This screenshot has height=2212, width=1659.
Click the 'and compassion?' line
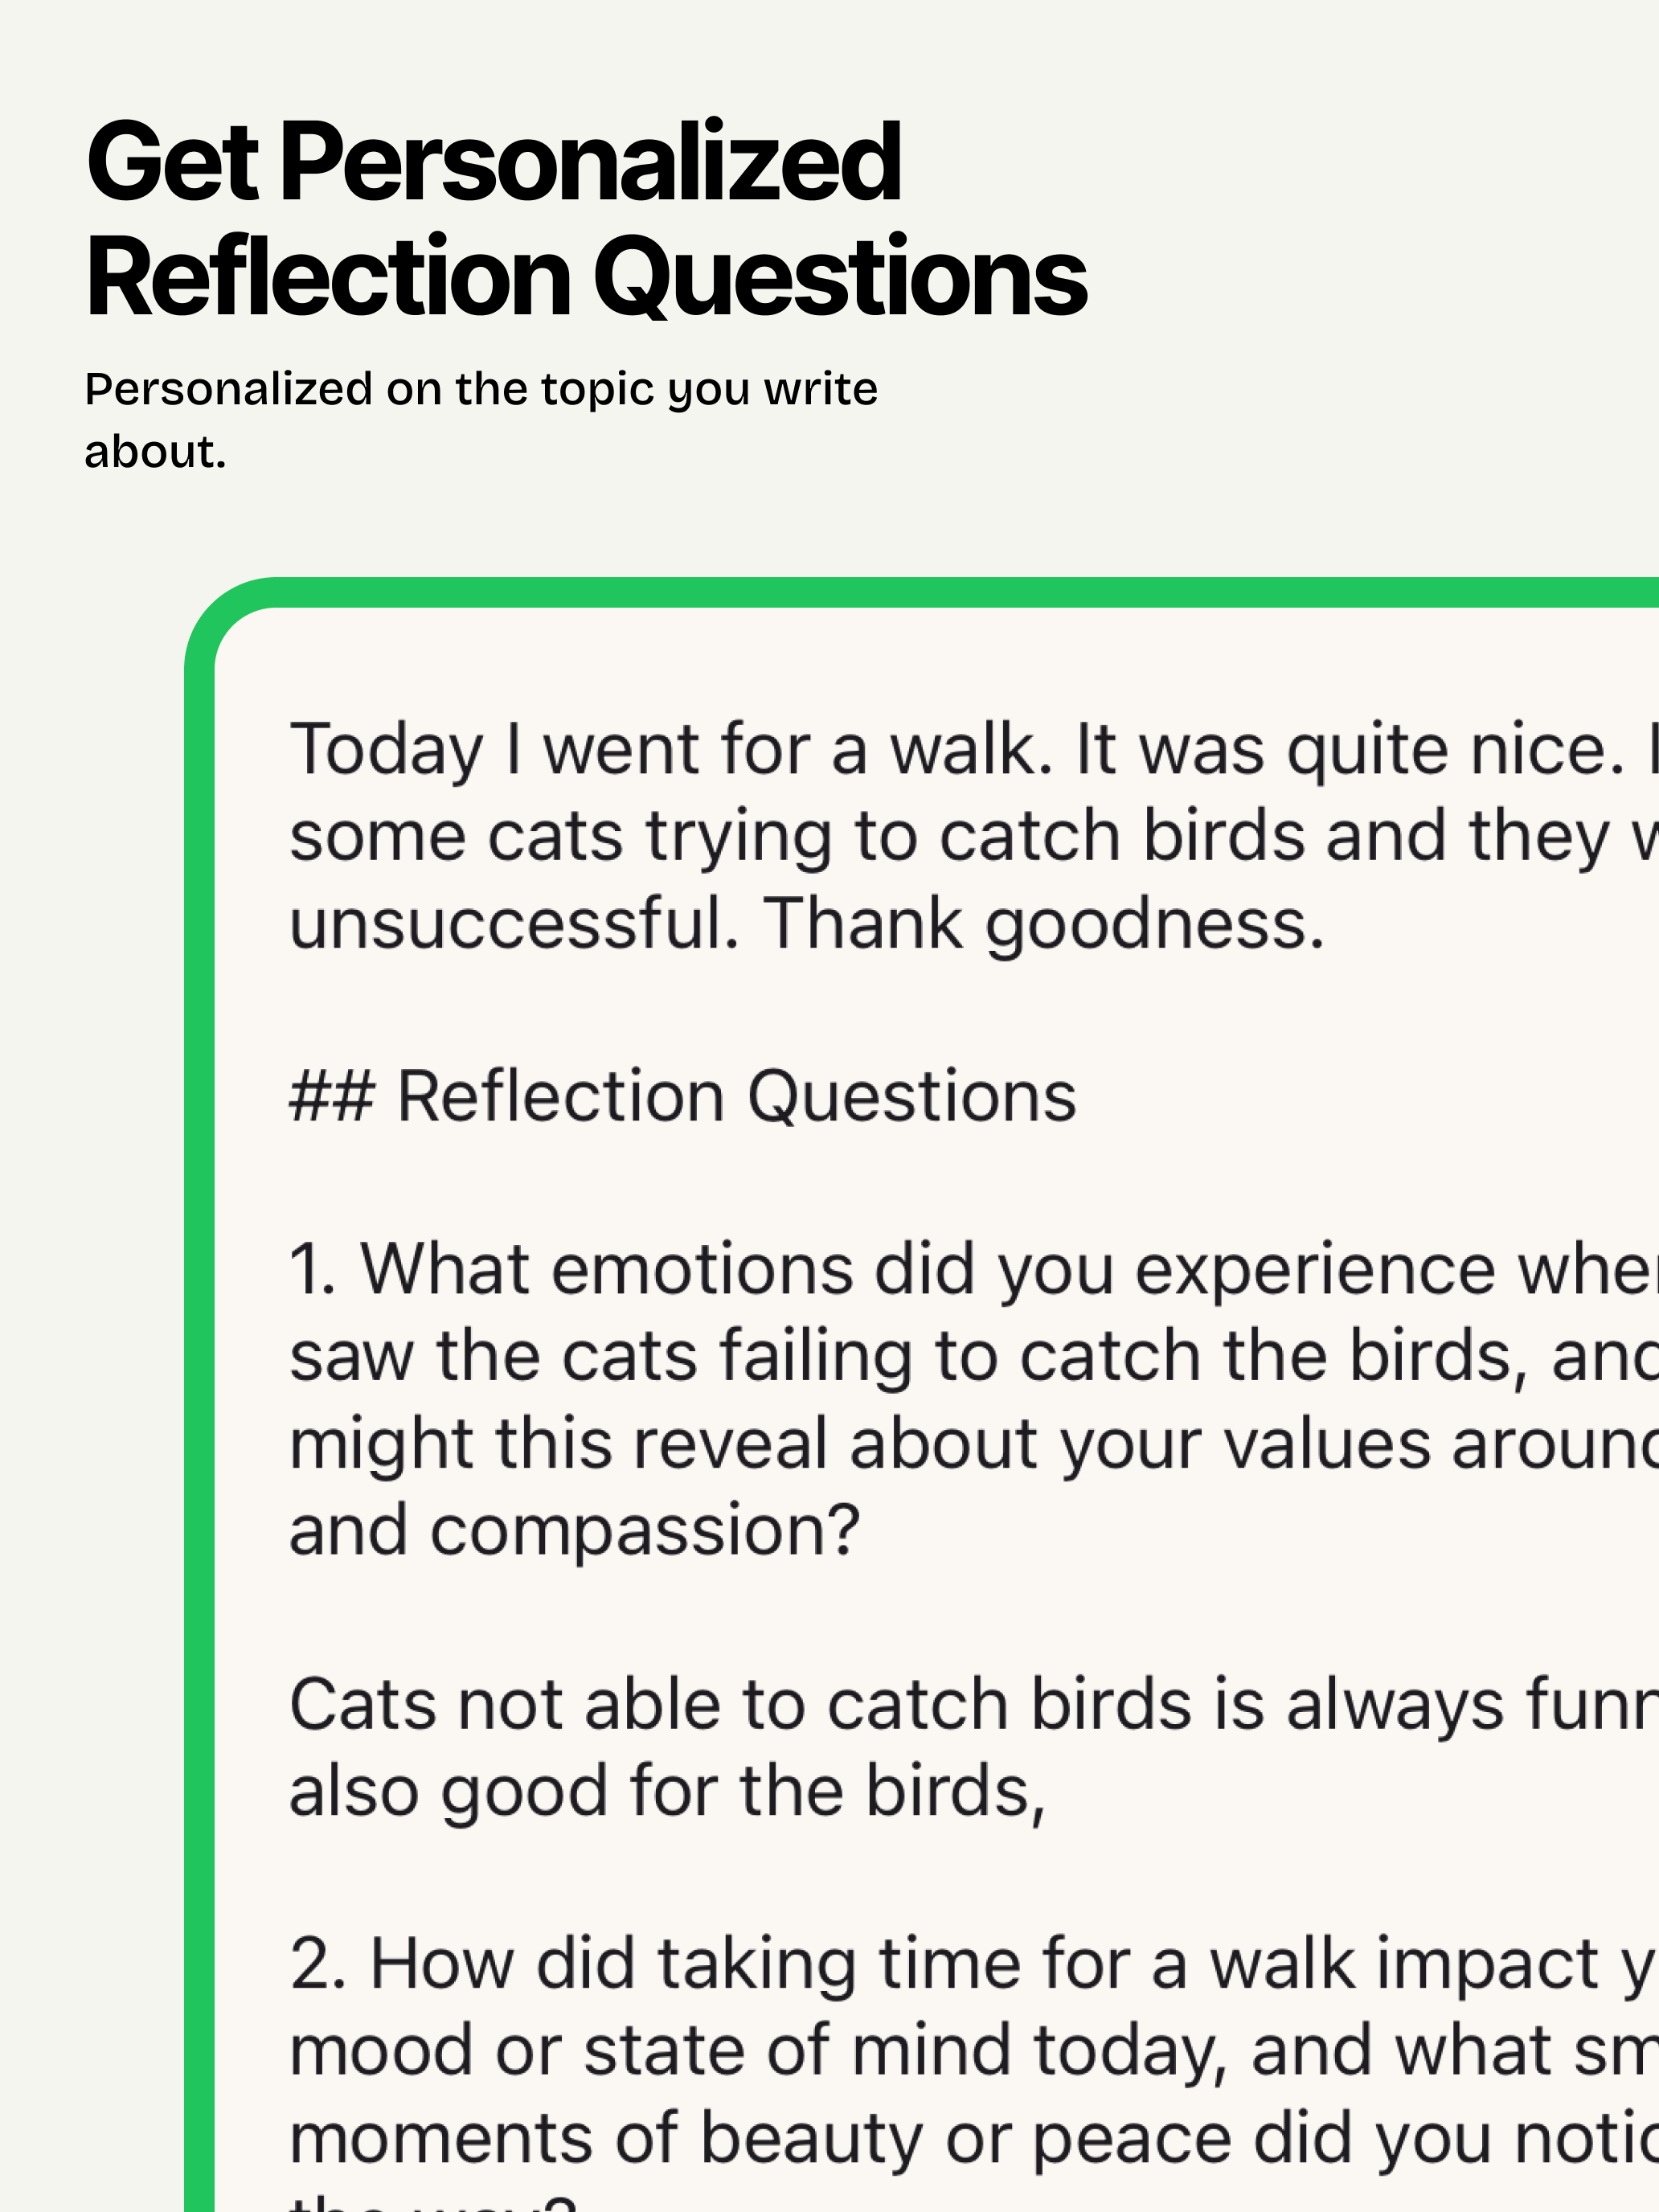pos(575,1531)
